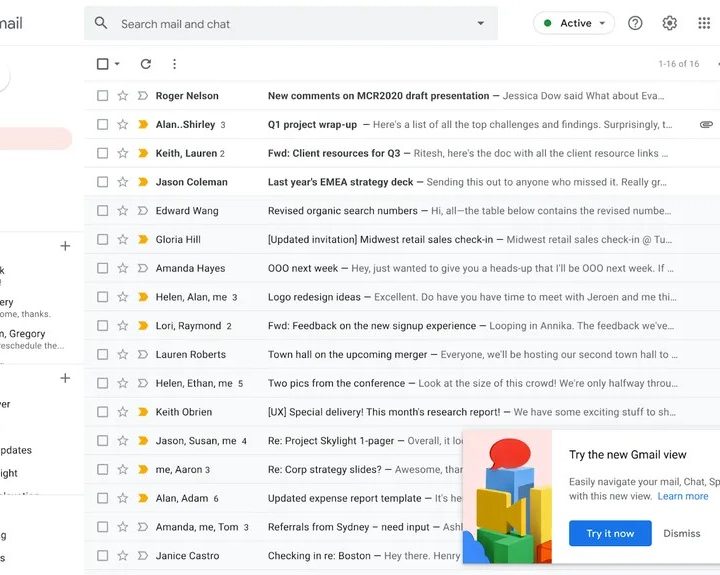Open Referrals from Sydney email
Viewport: 720px width, 575px height.
274,527
